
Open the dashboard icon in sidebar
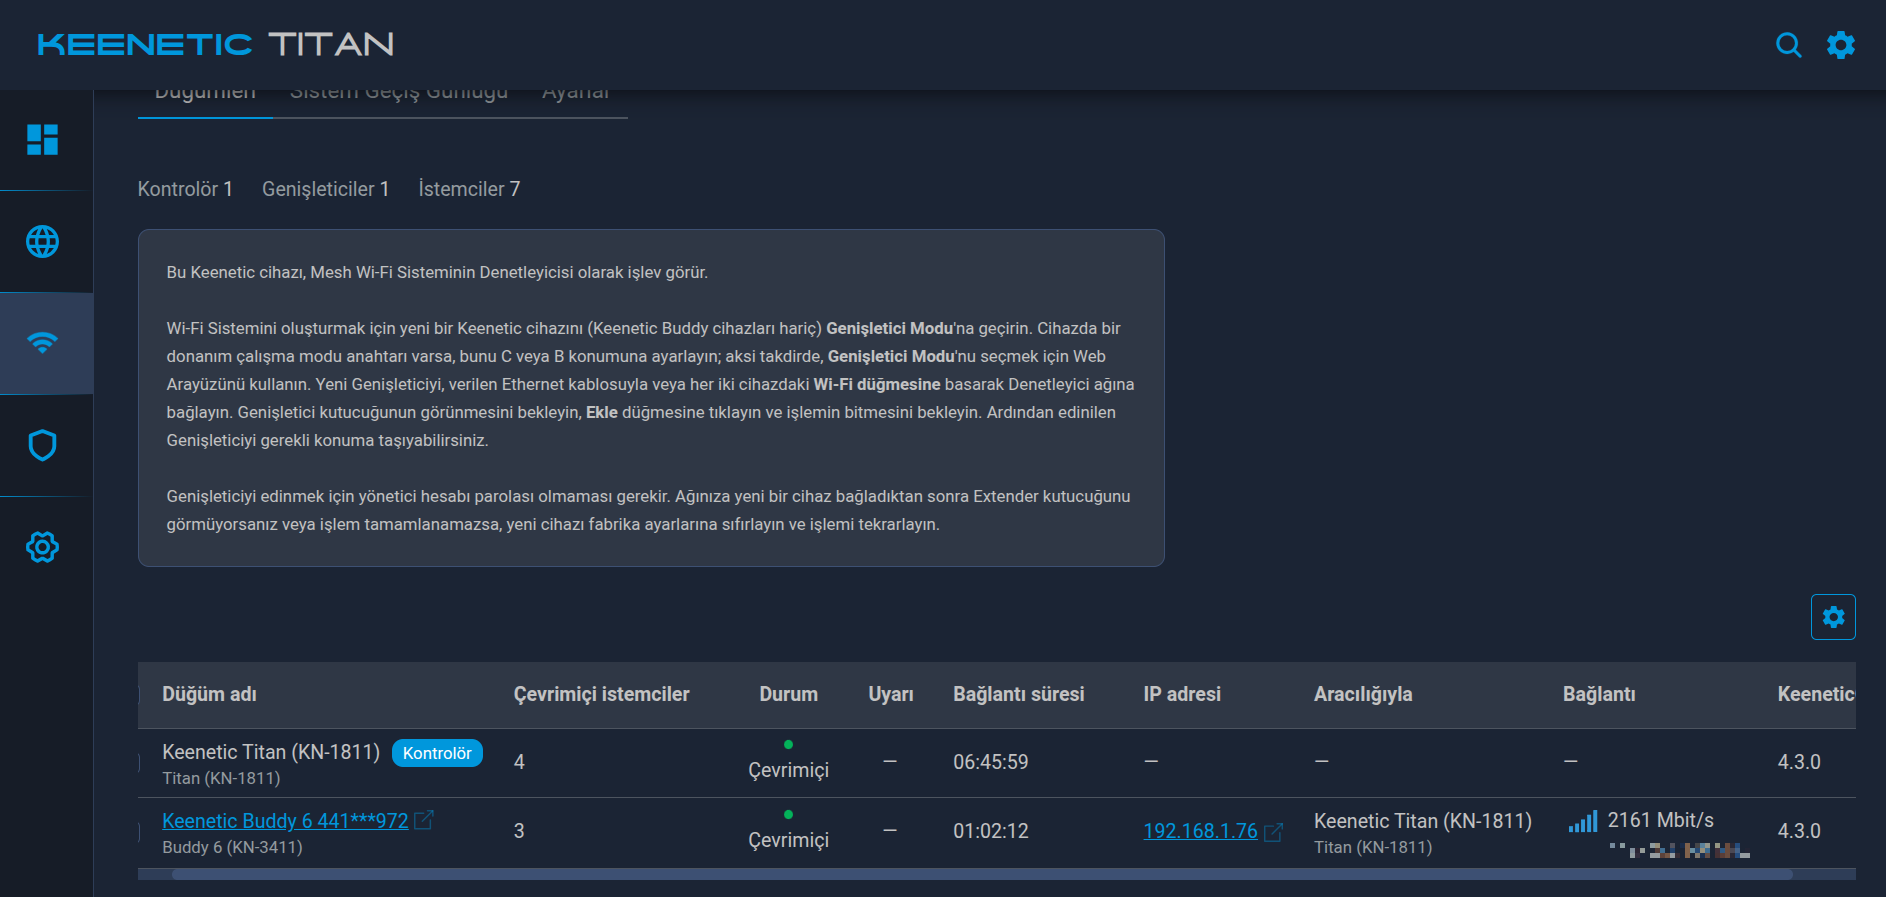point(42,140)
